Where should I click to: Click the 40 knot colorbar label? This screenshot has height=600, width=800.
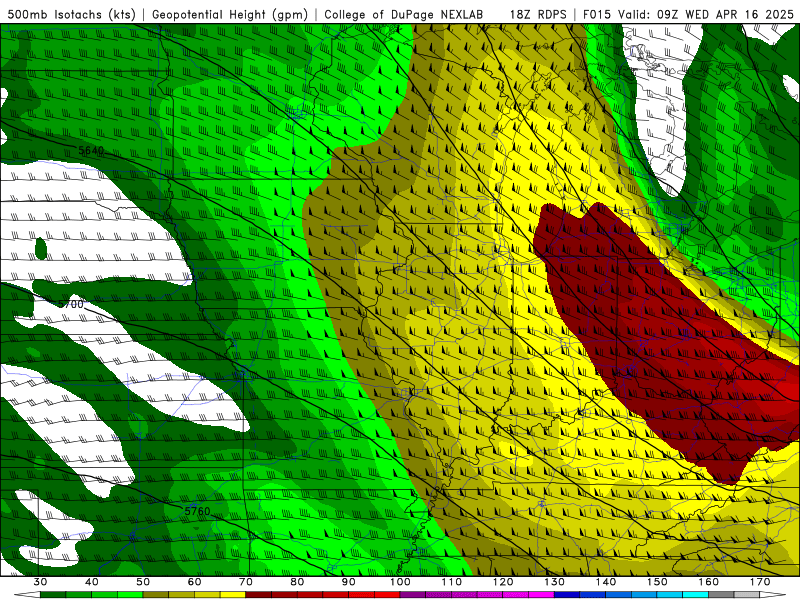click(x=92, y=582)
